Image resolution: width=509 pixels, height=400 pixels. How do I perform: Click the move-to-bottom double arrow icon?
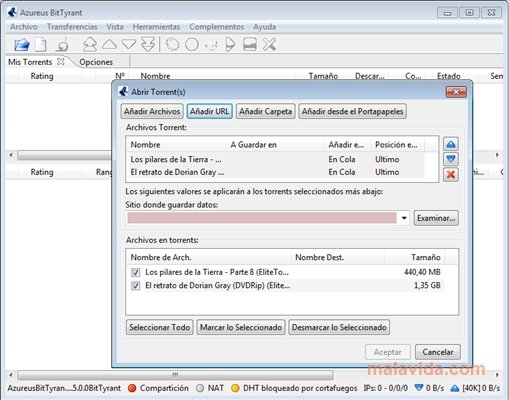coord(148,44)
